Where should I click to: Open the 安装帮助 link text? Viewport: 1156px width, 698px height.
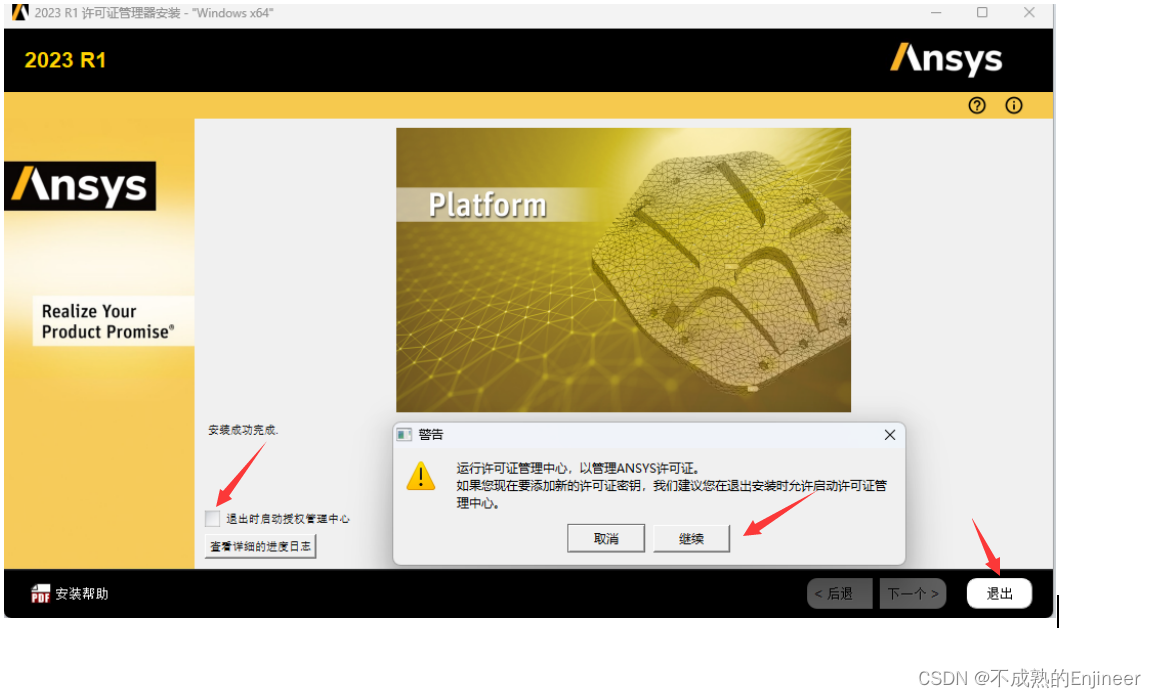tap(82, 593)
